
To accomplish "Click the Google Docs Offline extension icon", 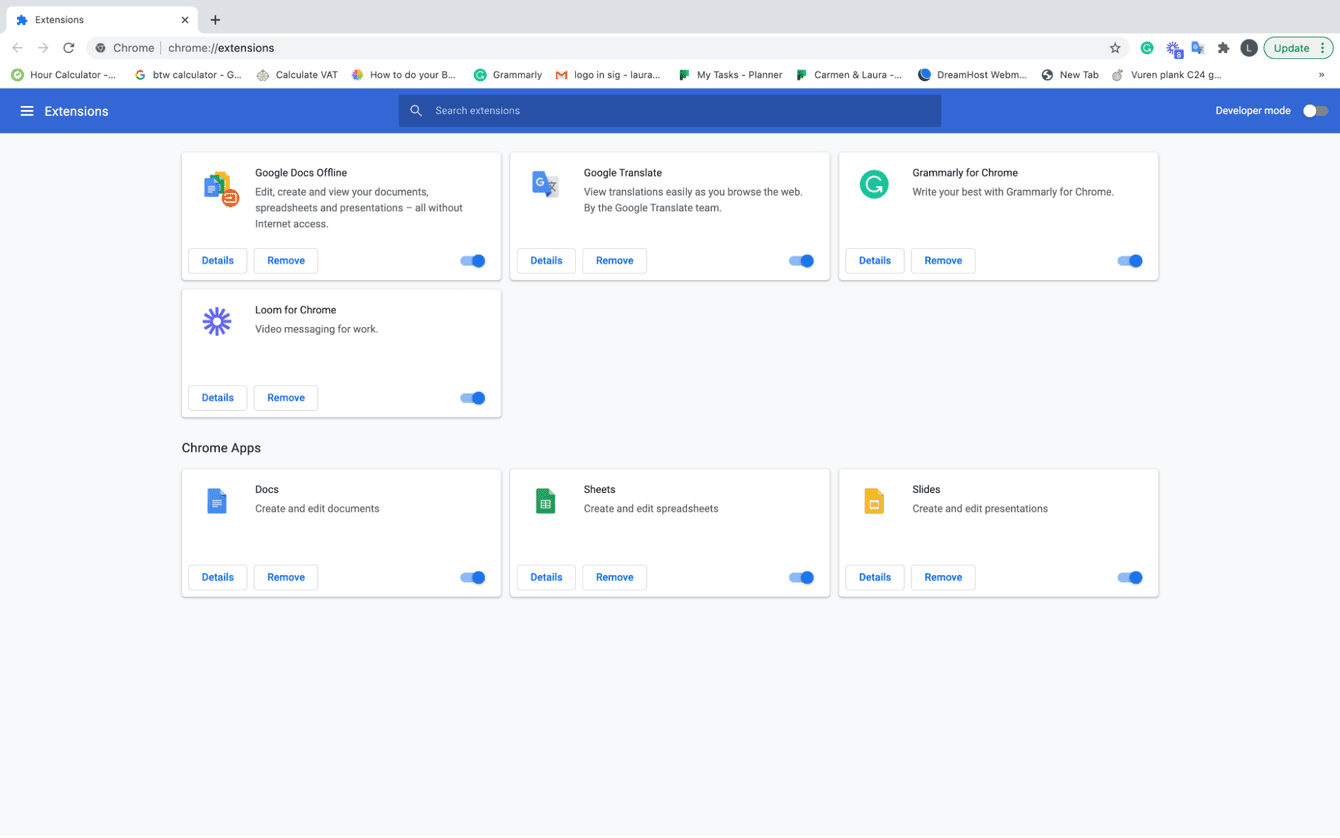I will tap(220, 188).
